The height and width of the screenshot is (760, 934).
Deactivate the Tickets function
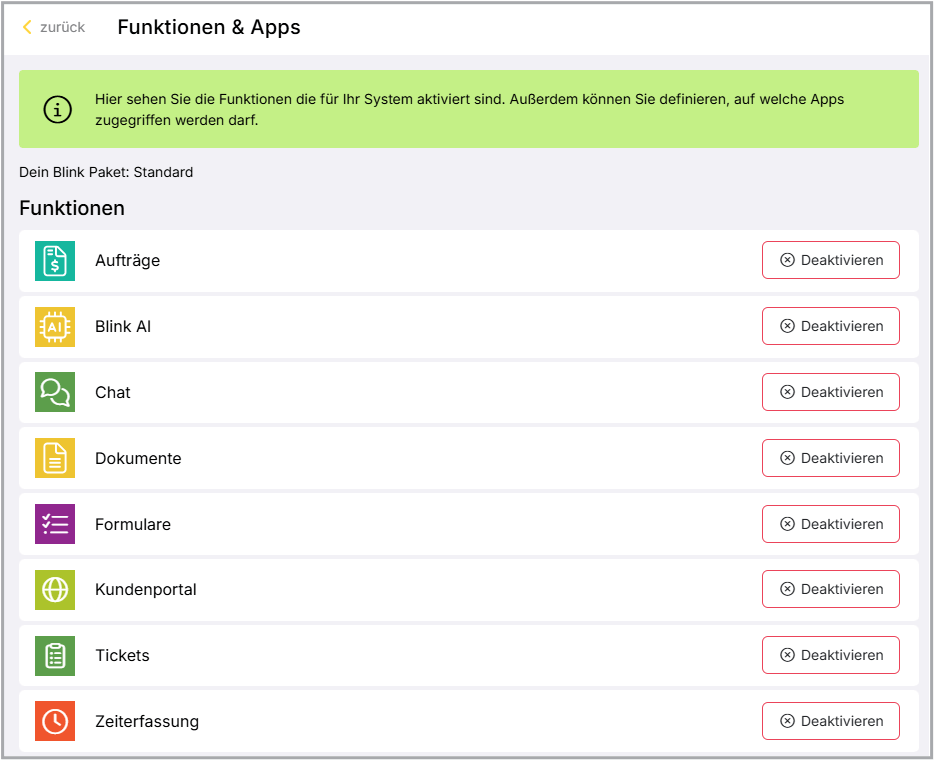[x=831, y=655]
